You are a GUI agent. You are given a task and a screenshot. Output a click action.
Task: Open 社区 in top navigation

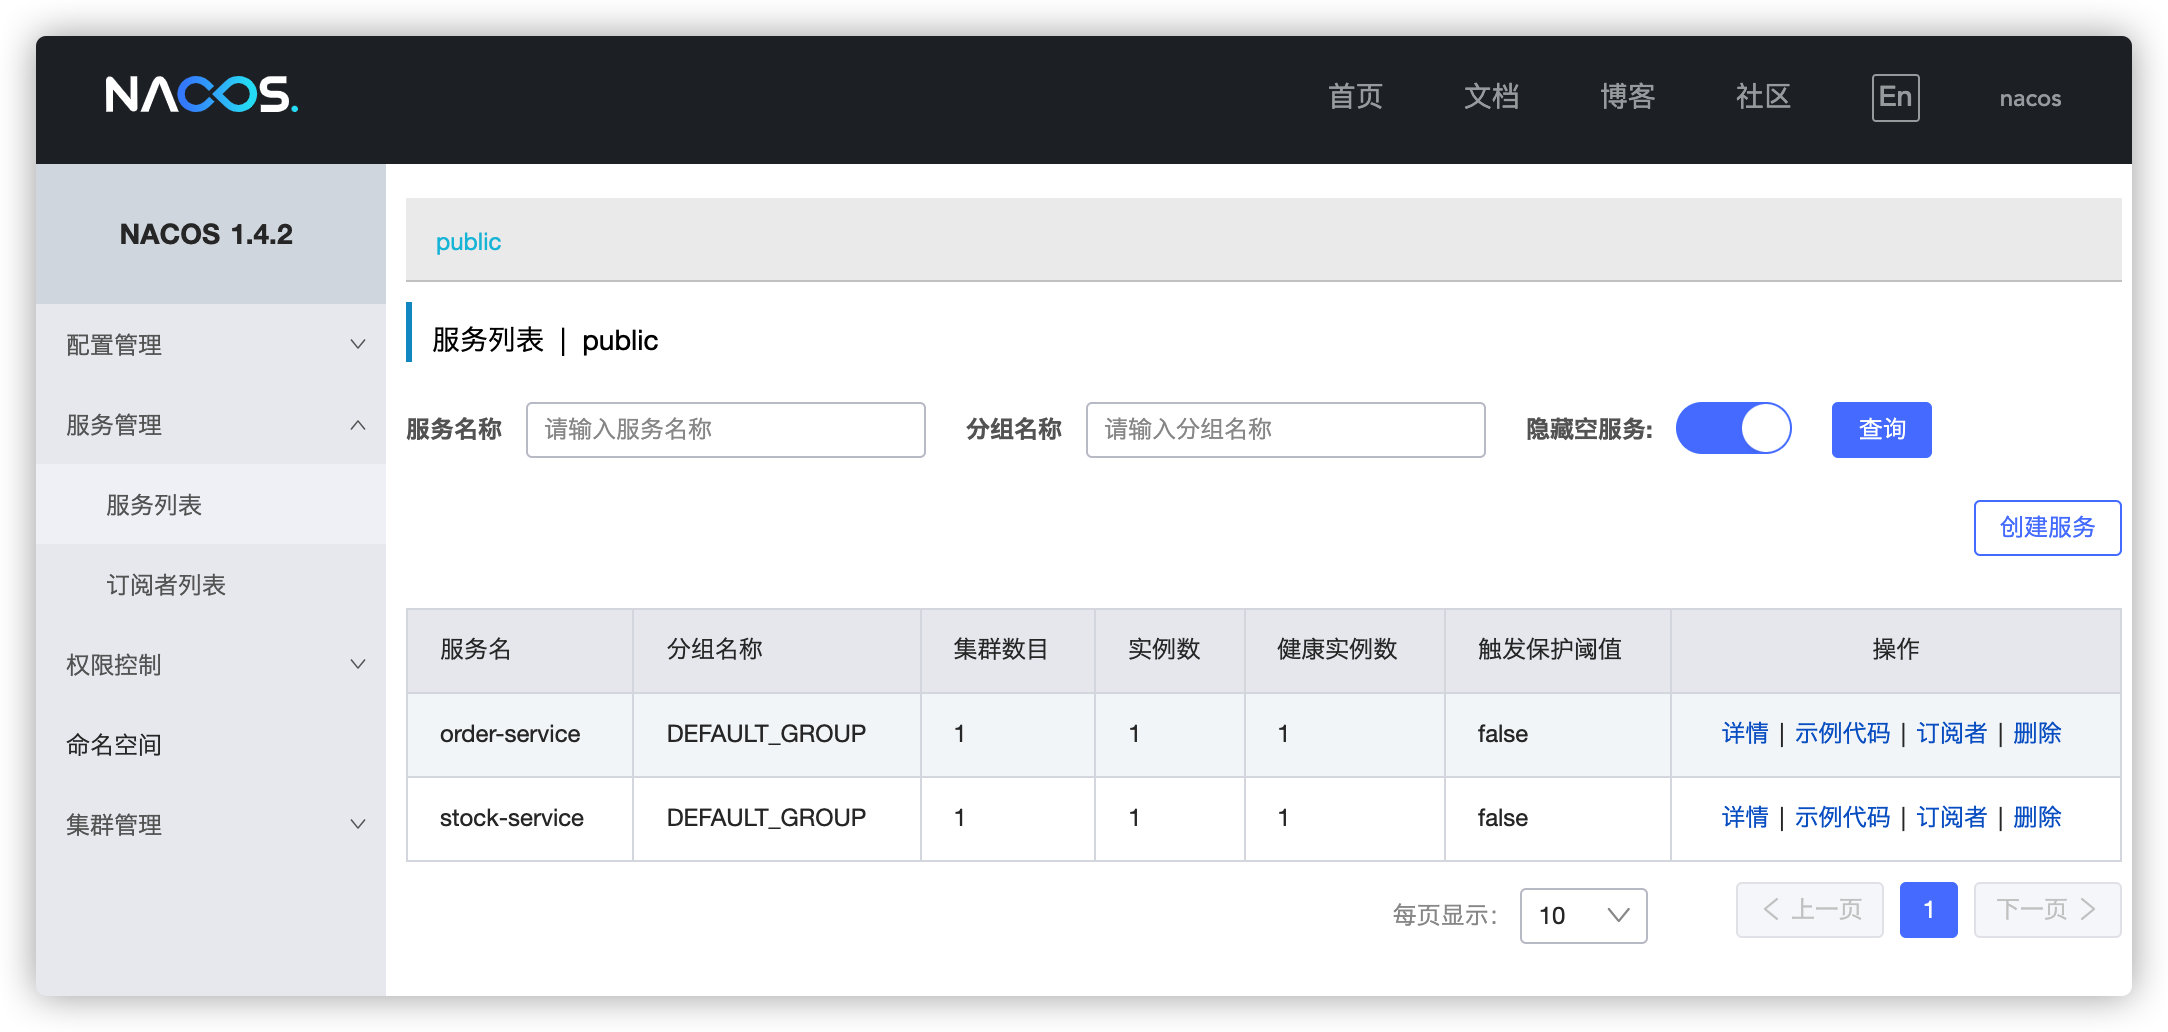point(1763,97)
